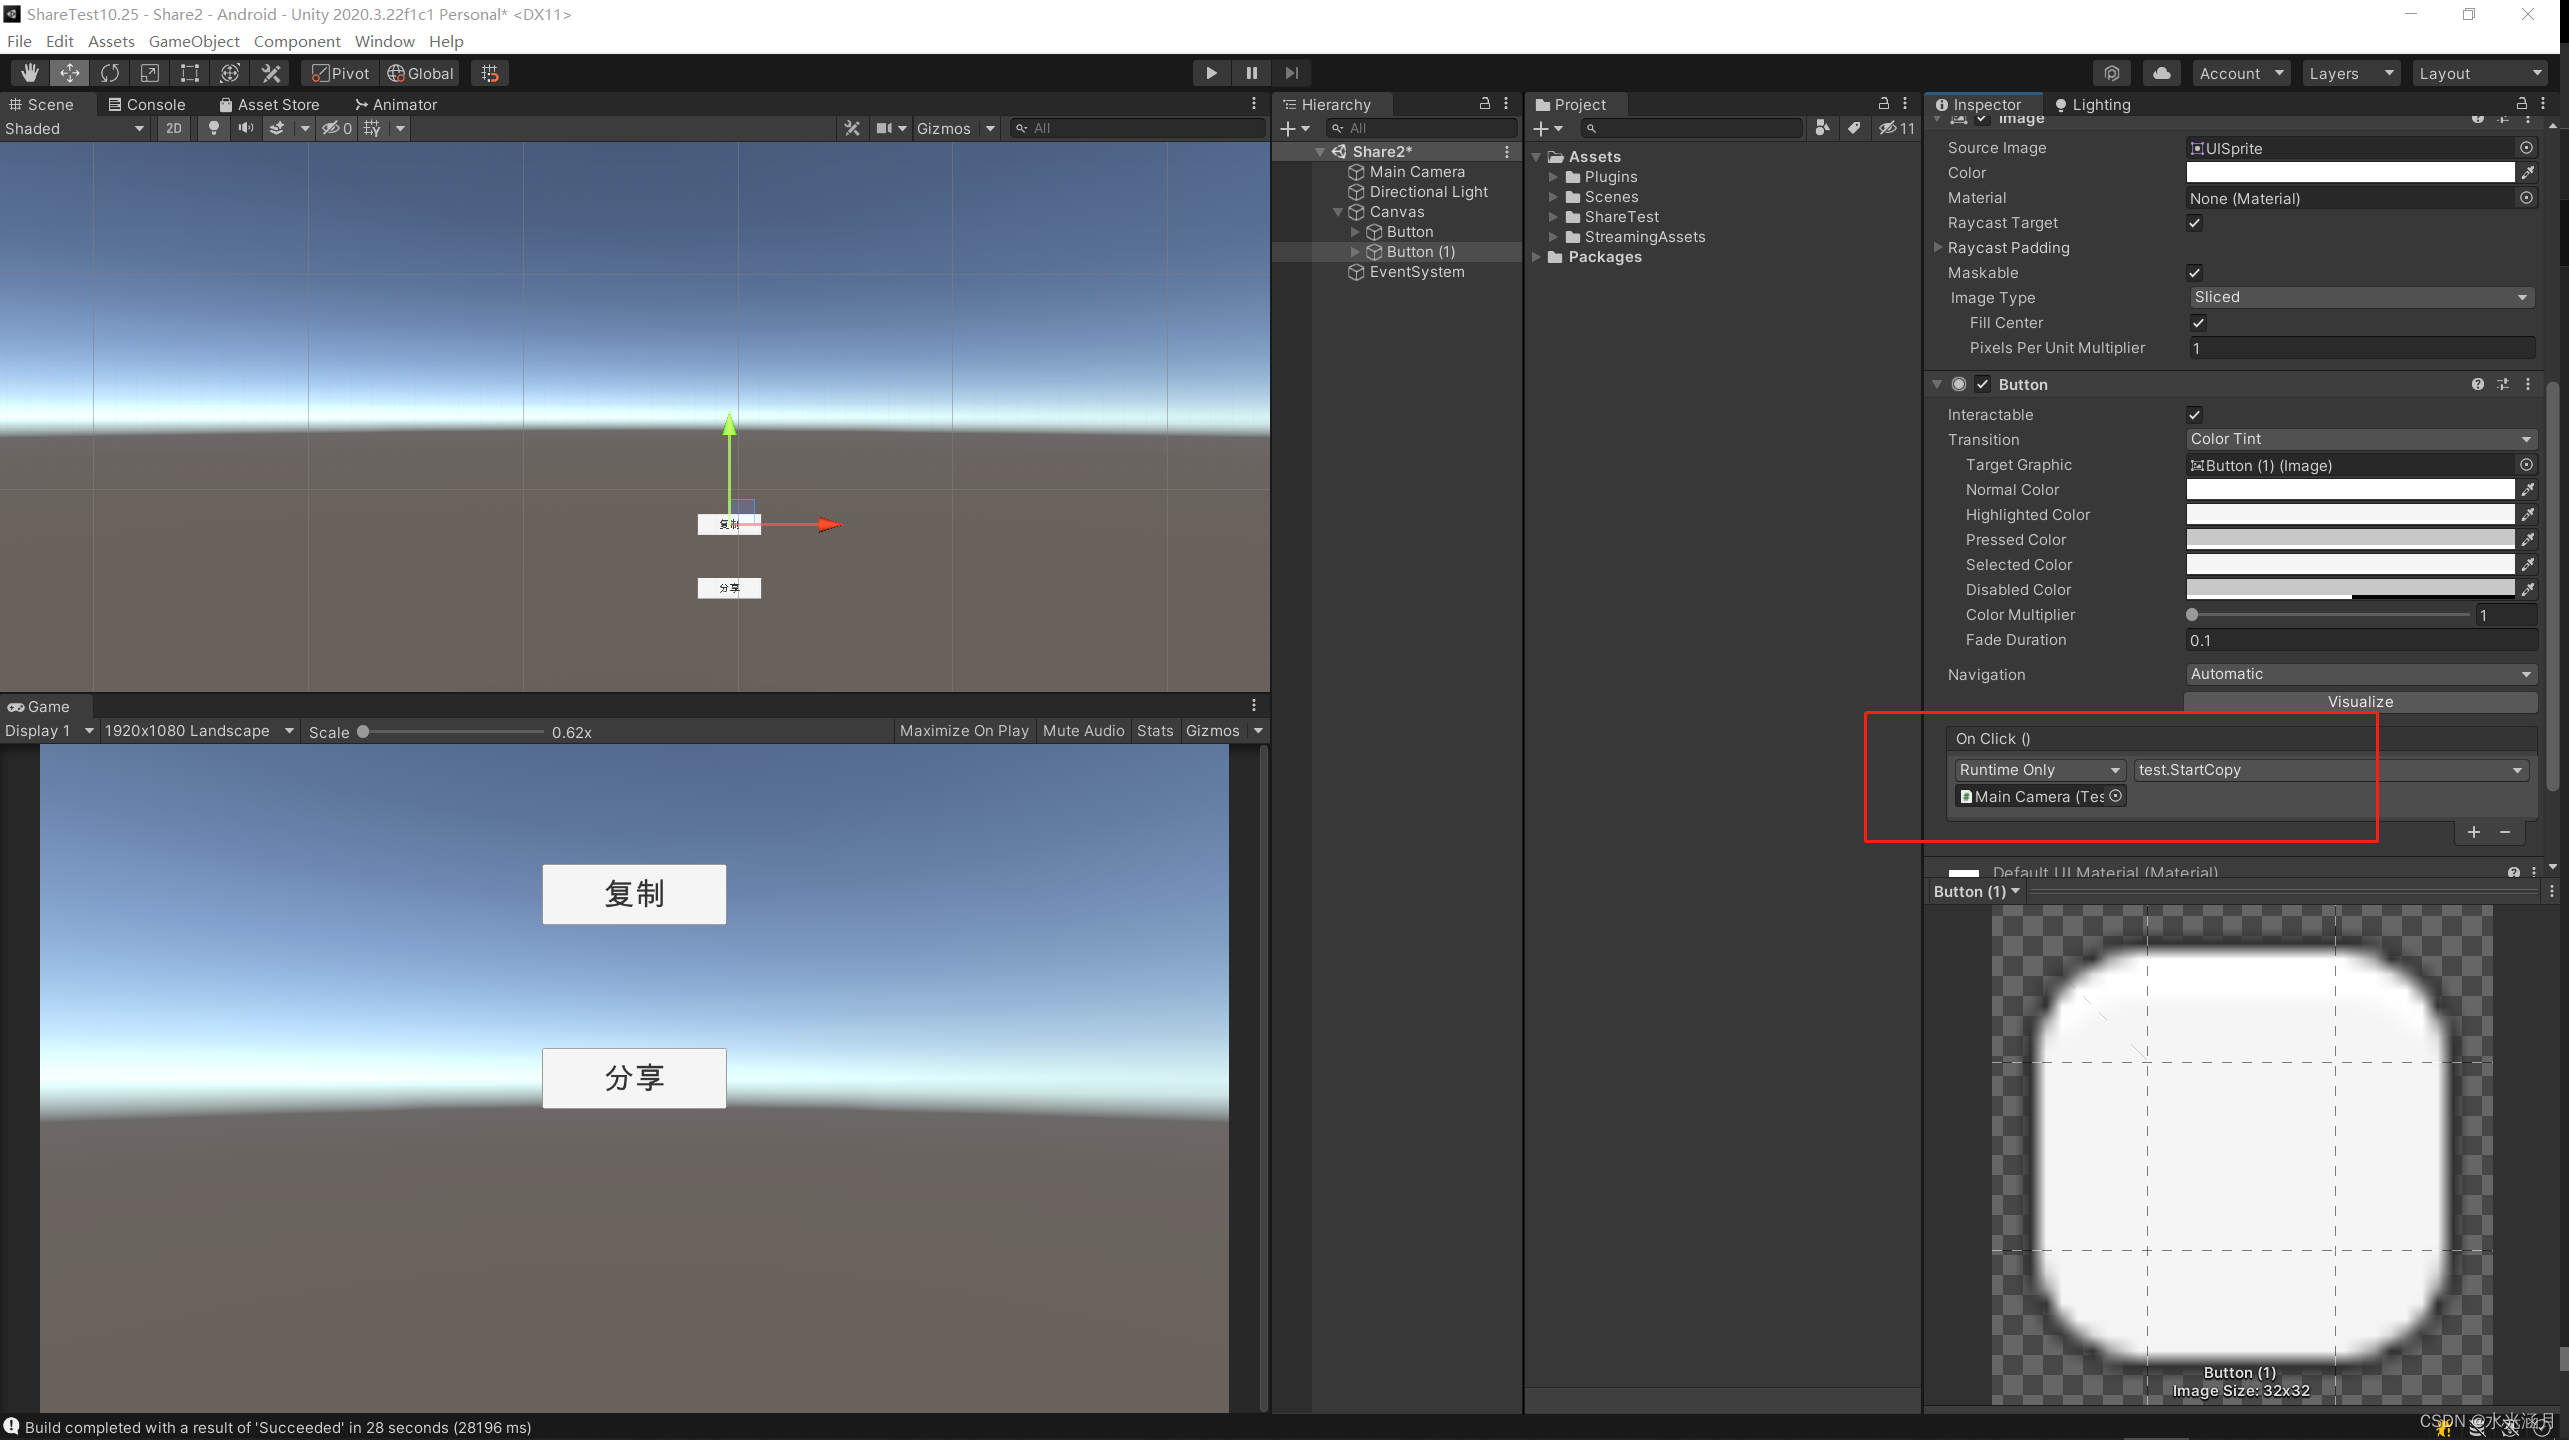Select the Rect Transform tool
Image resolution: width=2569 pixels, height=1440 pixels.
190,73
